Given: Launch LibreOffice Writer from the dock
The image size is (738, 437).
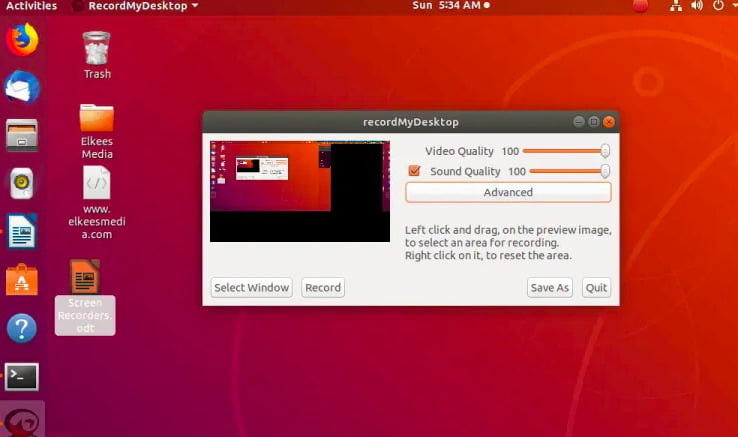Looking at the screenshot, I should (22, 231).
